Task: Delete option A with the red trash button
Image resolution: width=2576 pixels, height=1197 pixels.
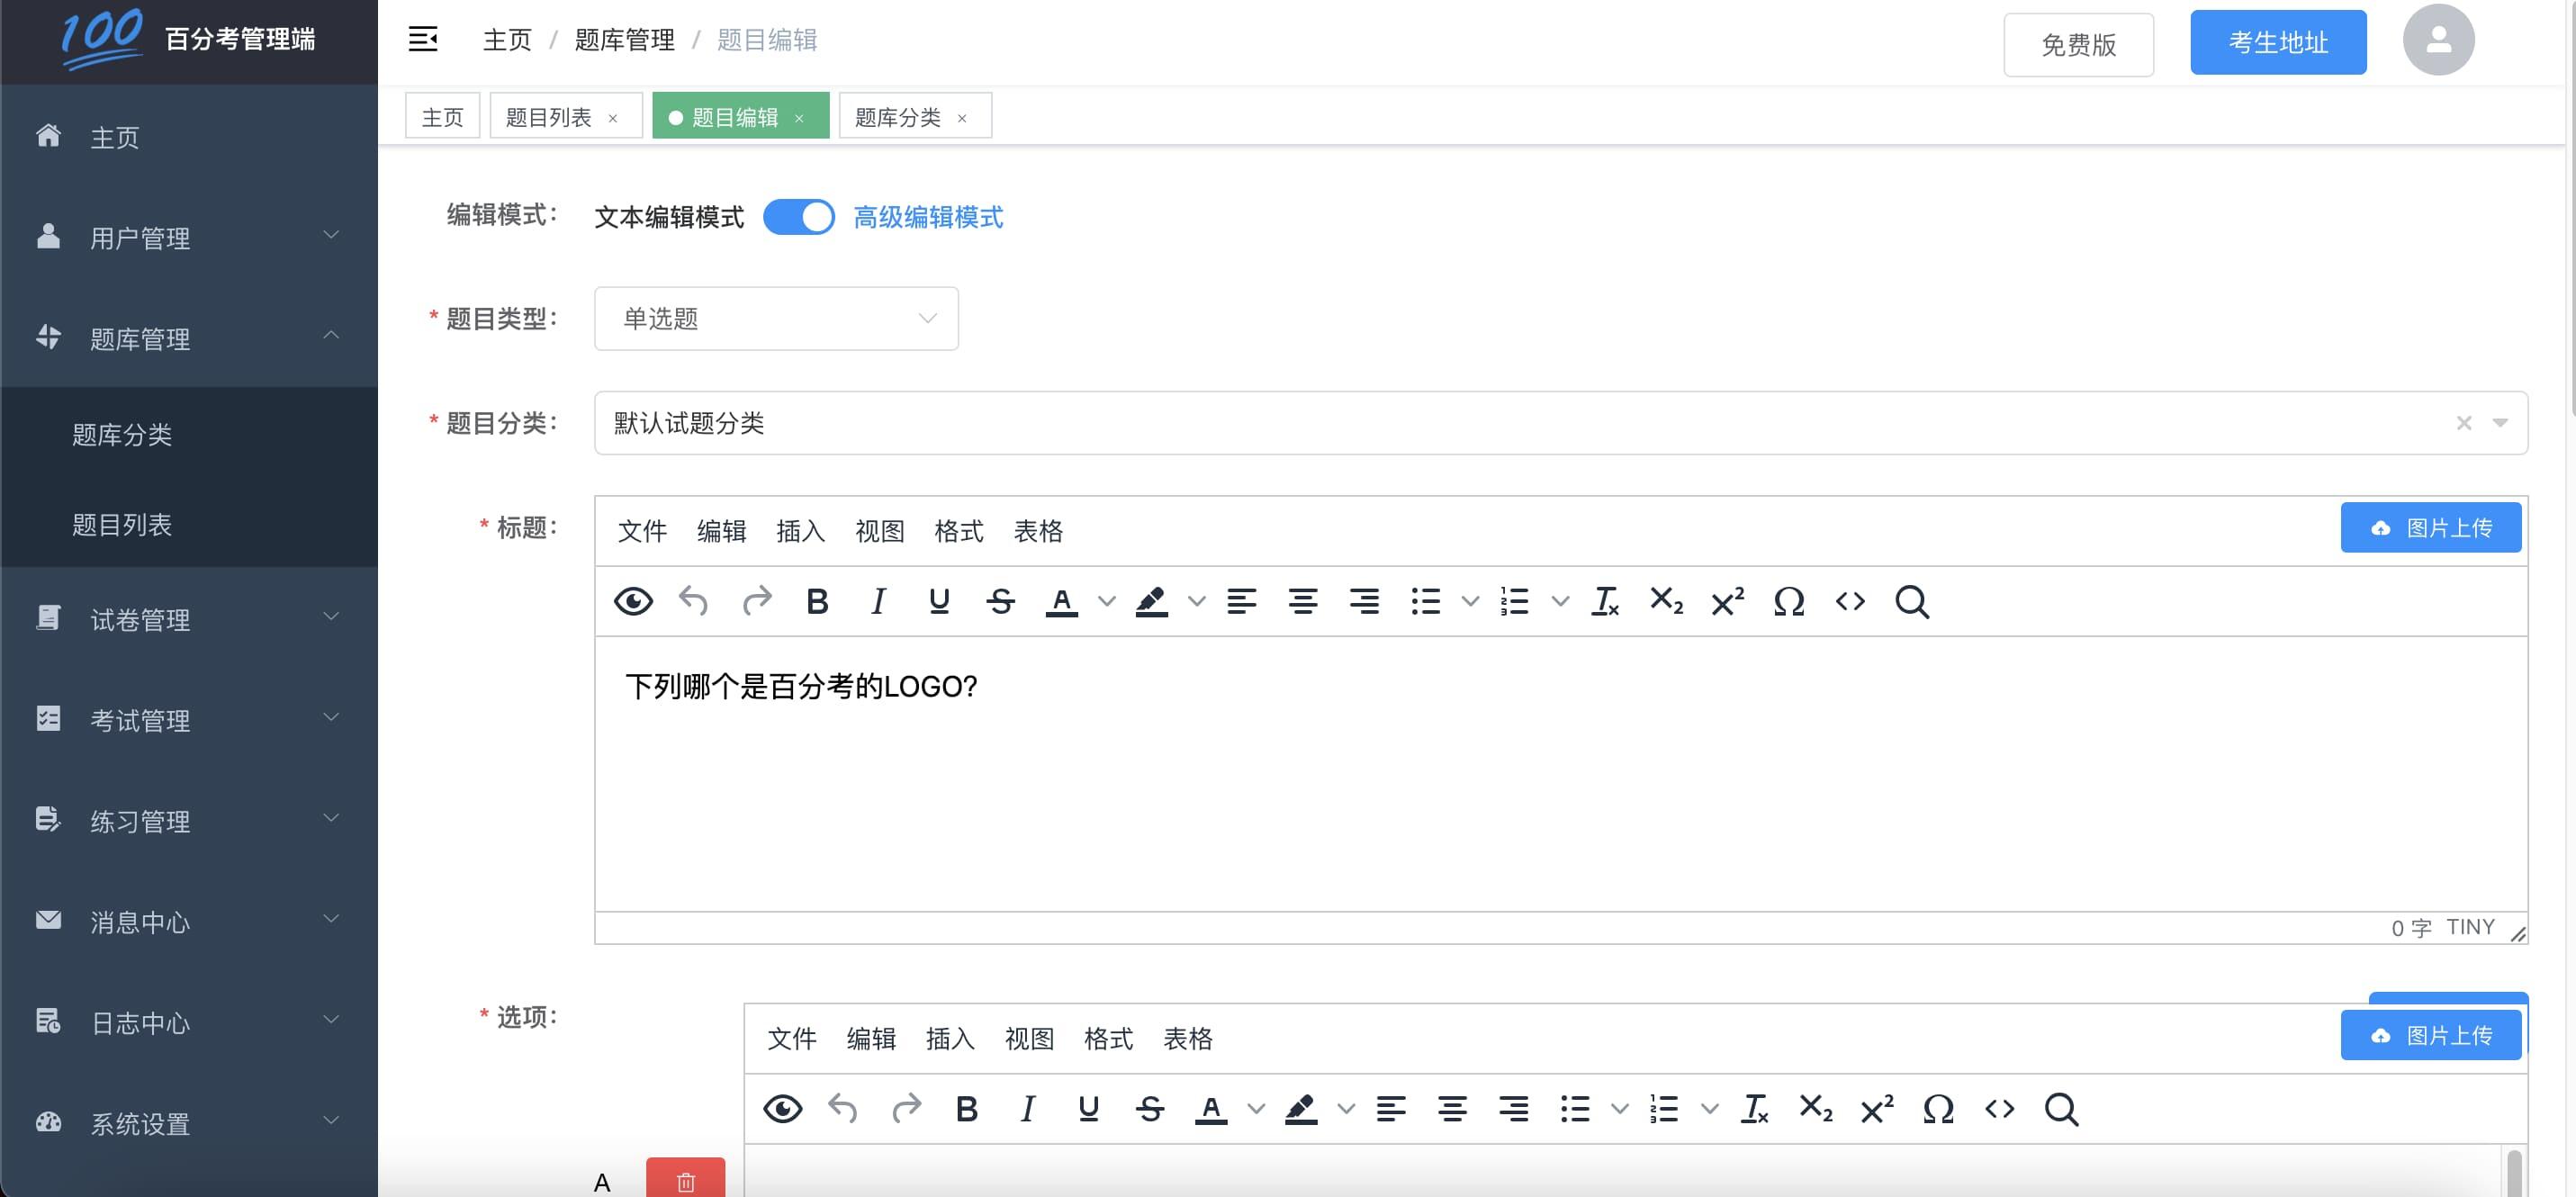Action: (x=685, y=1181)
